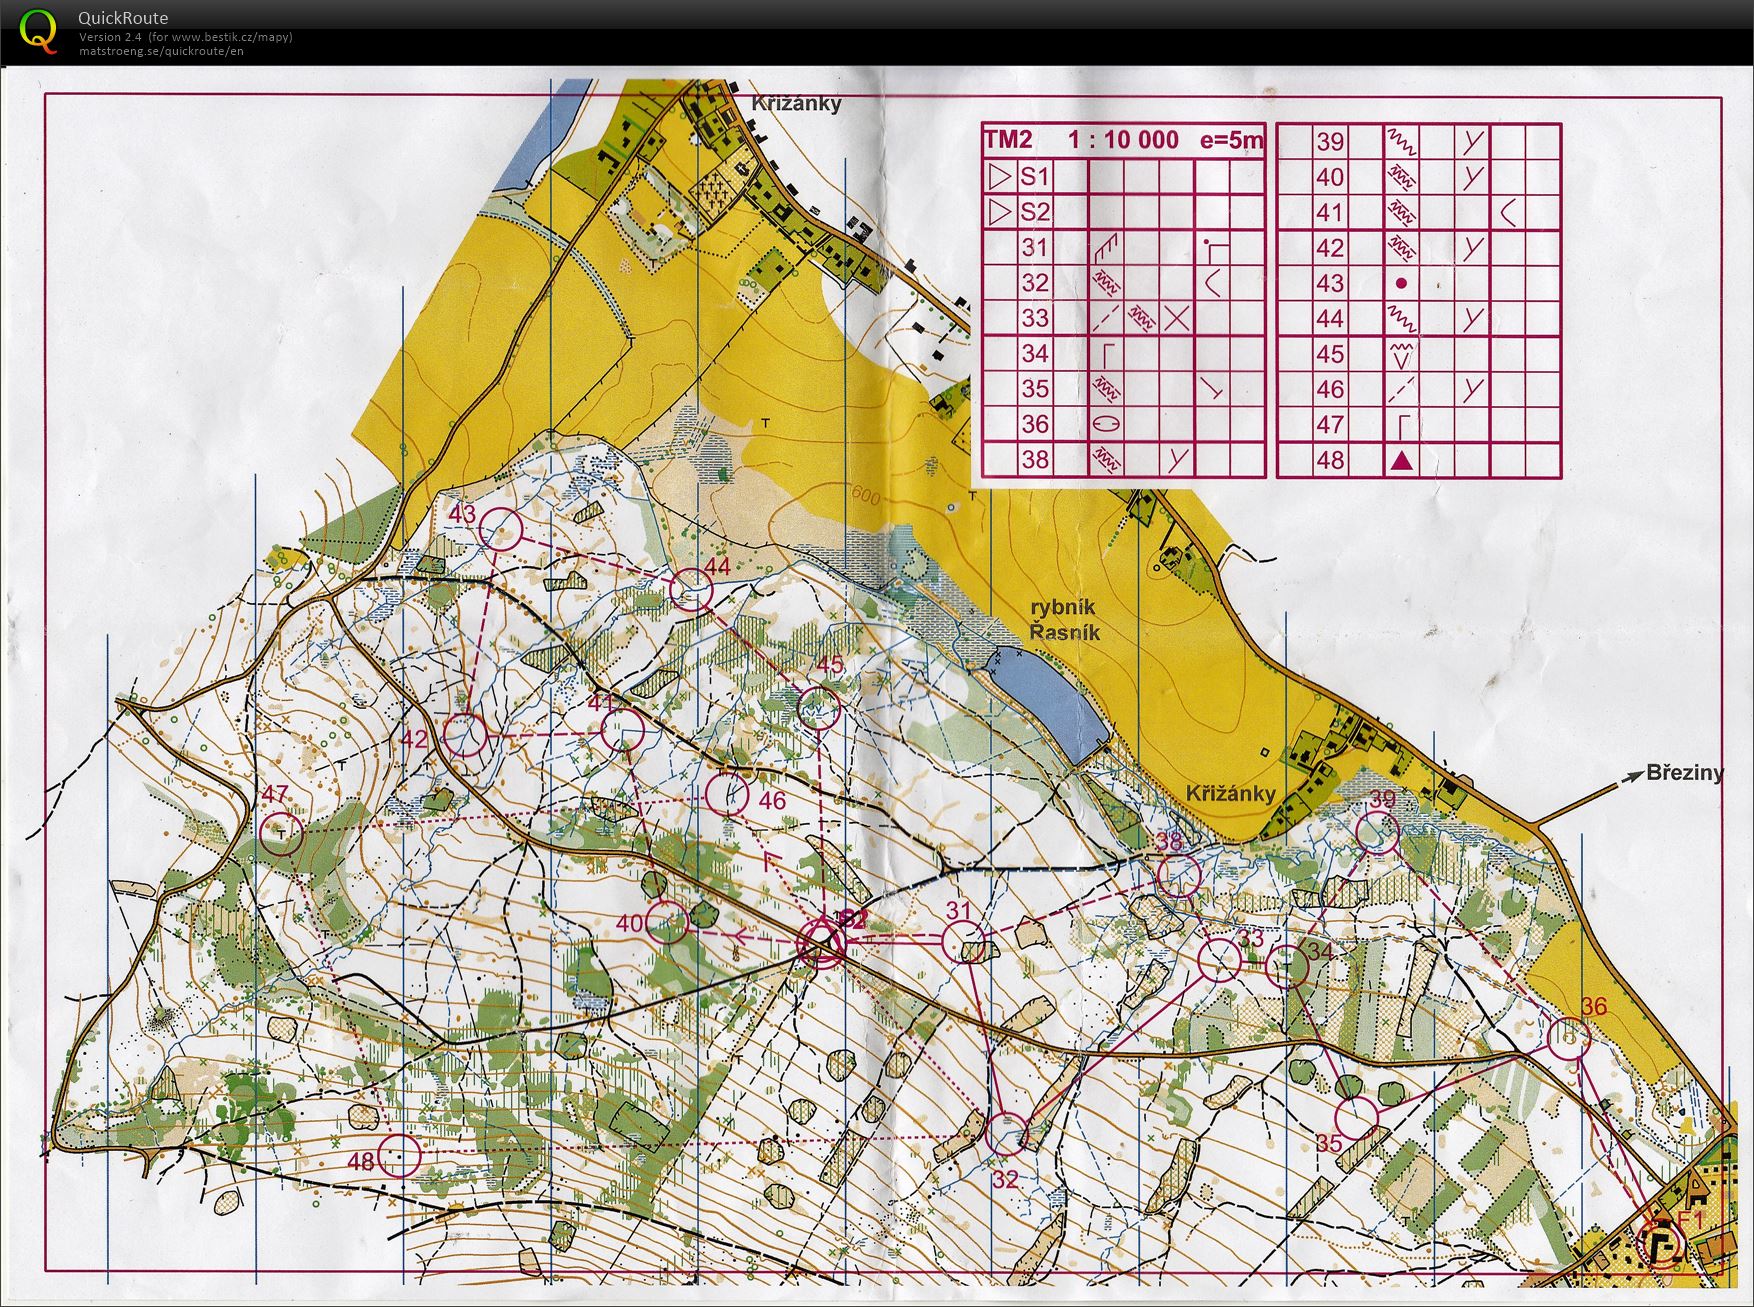Select control circle 48 on the map
The width and height of the screenshot is (1754, 1307).
398,1155
